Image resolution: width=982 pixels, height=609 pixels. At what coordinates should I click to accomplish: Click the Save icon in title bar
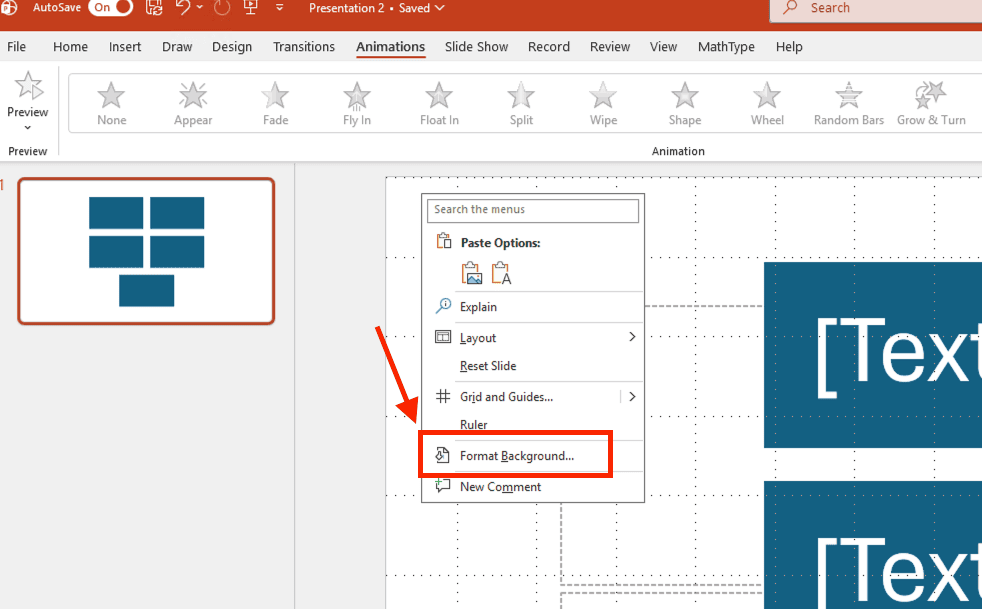tap(154, 8)
